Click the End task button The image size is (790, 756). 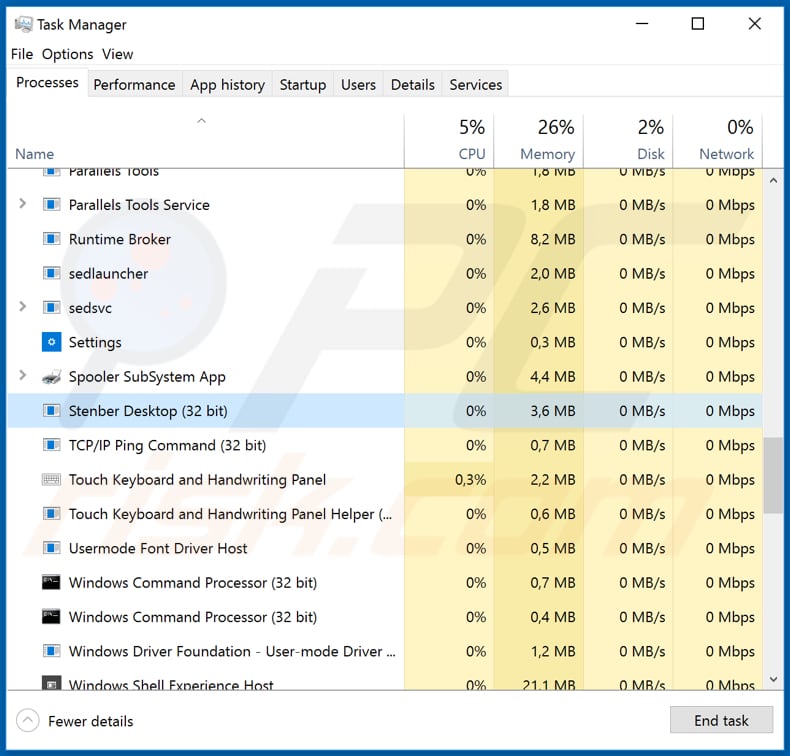(721, 720)
